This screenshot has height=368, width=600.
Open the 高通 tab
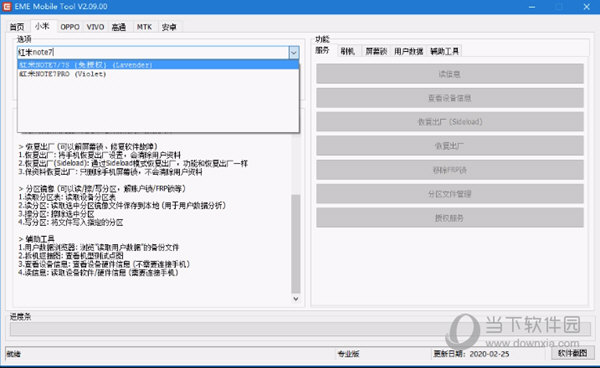point(119,27)
